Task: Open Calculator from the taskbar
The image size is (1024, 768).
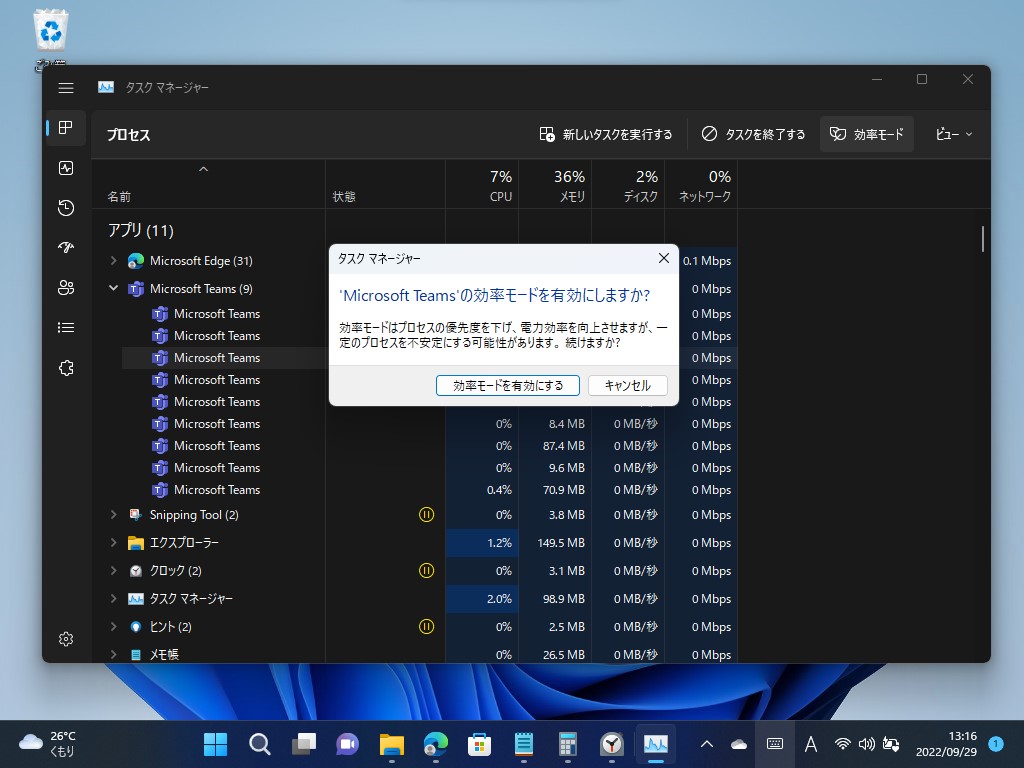Action: click(x=568, y=744)
